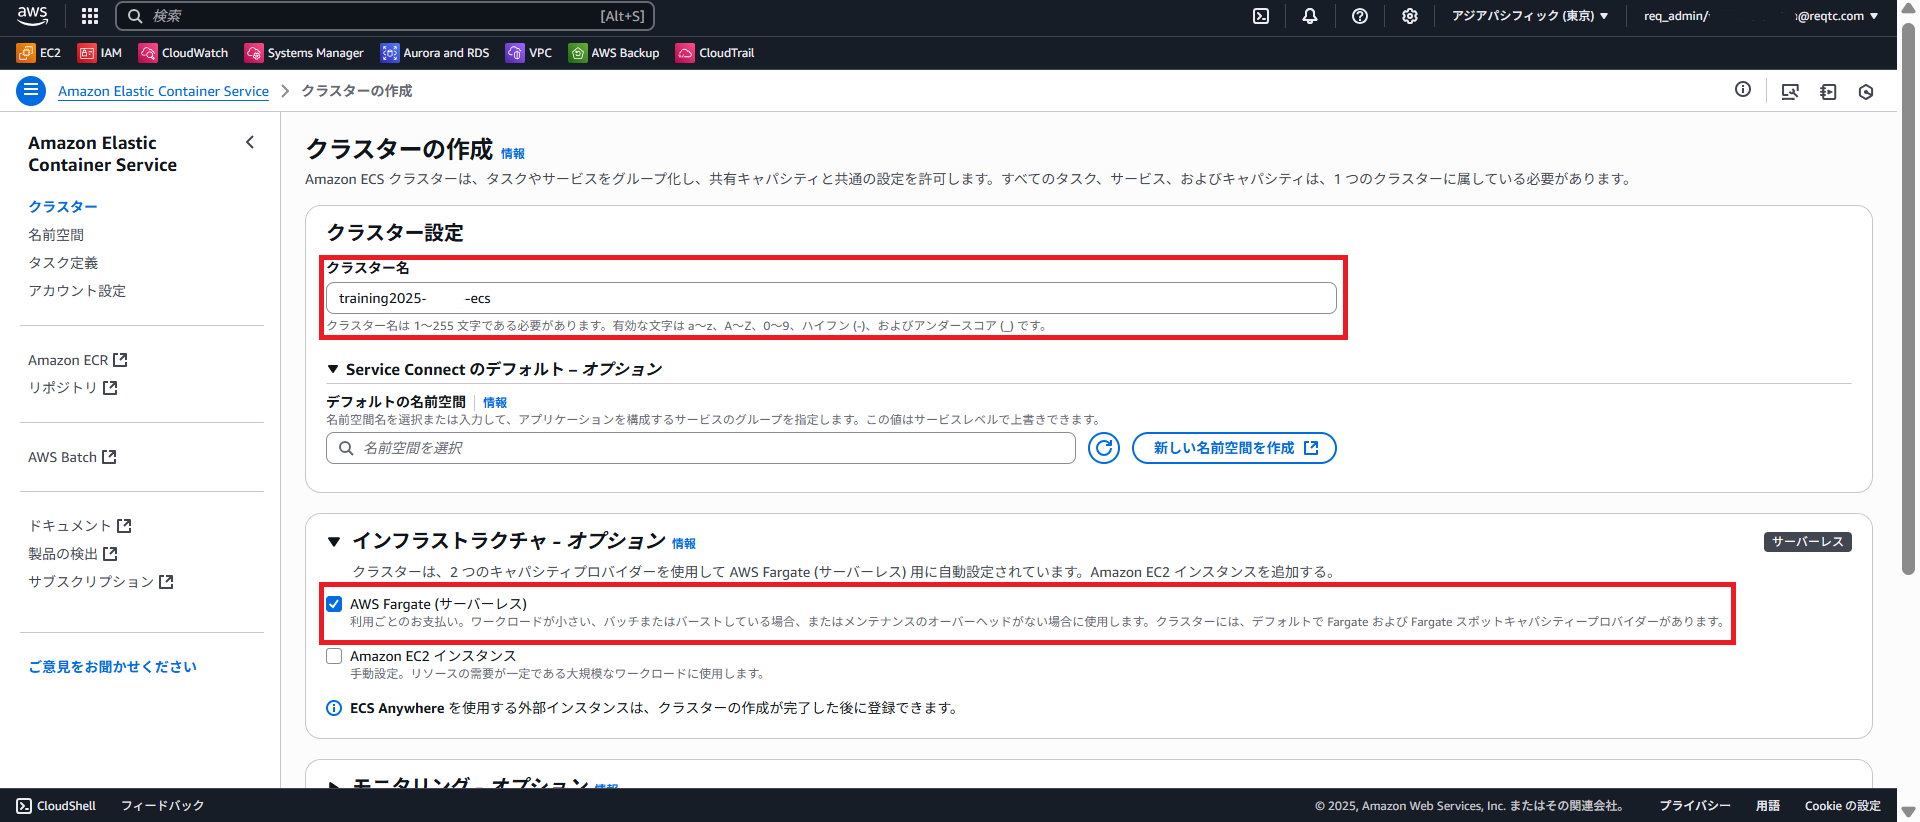
Task: Click the monitor icon beside info circle
Action: (x=1790, y=92)
